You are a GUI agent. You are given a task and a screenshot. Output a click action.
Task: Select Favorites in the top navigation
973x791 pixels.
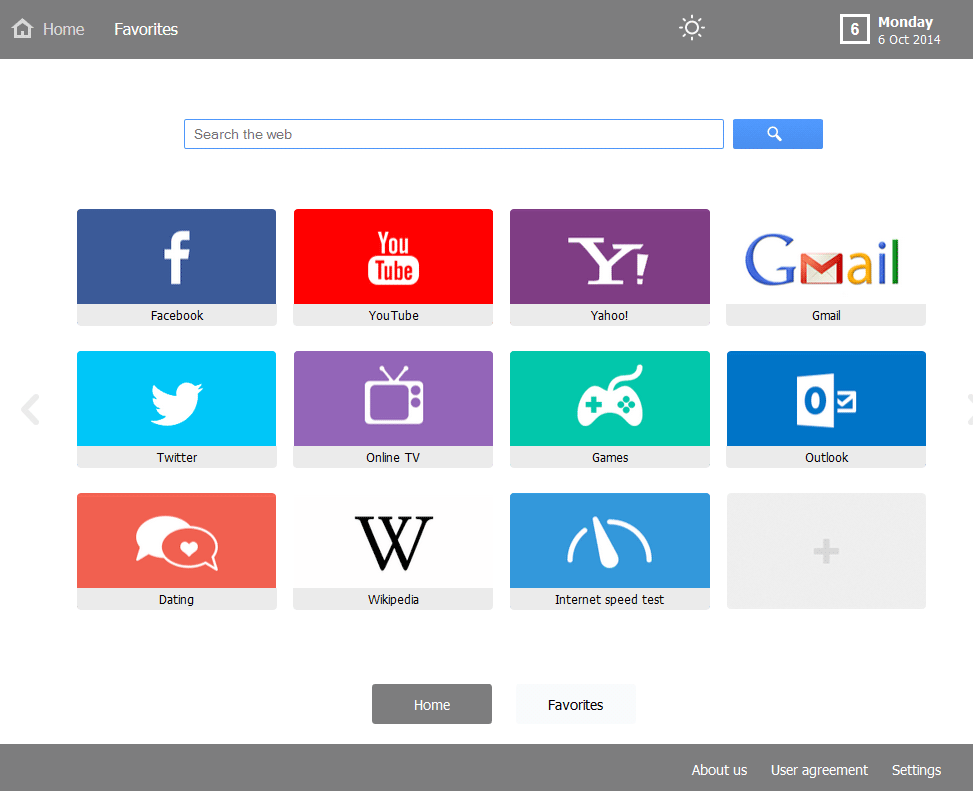146,29
